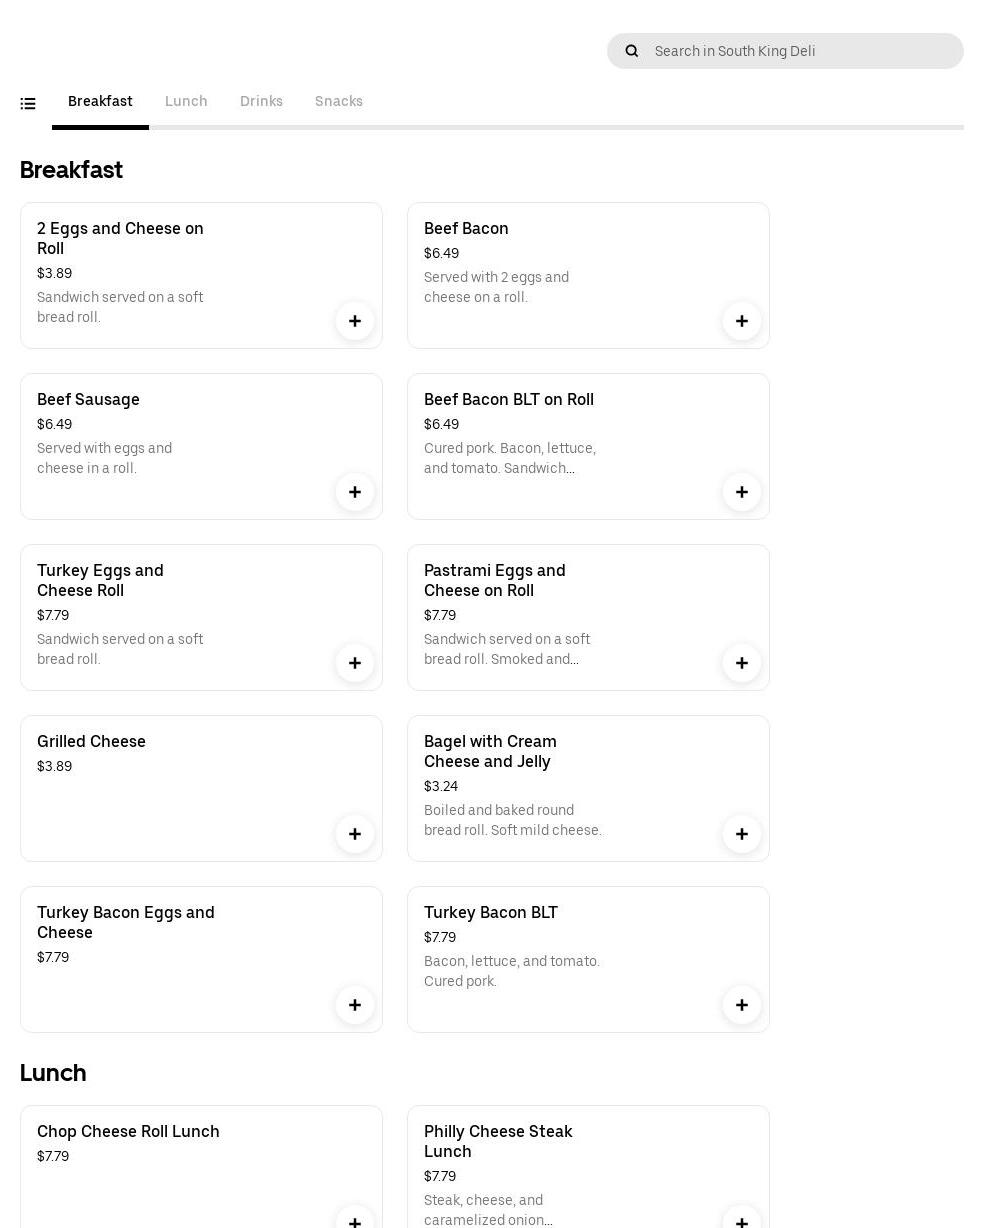This screenshot has width=984, height=1228.
Task: Click the search magnifier icon
Action: coord(632,51)
